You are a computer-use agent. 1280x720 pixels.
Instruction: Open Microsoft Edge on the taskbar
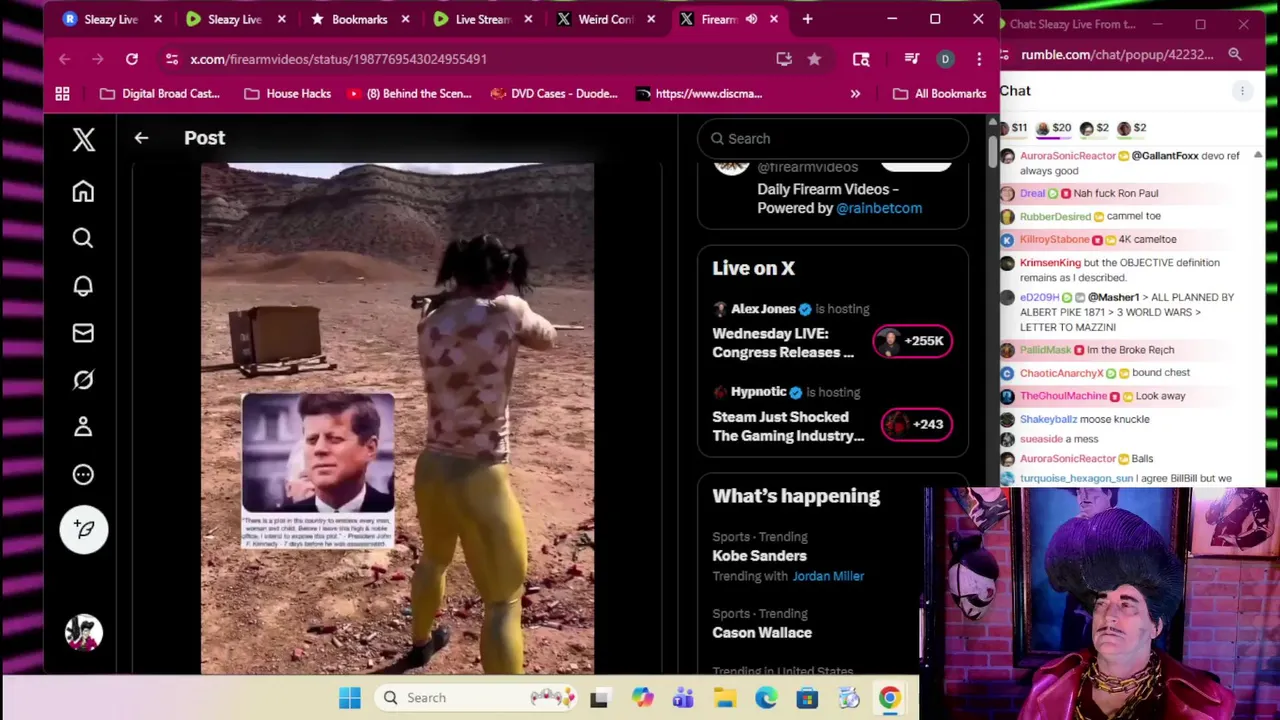766,698
